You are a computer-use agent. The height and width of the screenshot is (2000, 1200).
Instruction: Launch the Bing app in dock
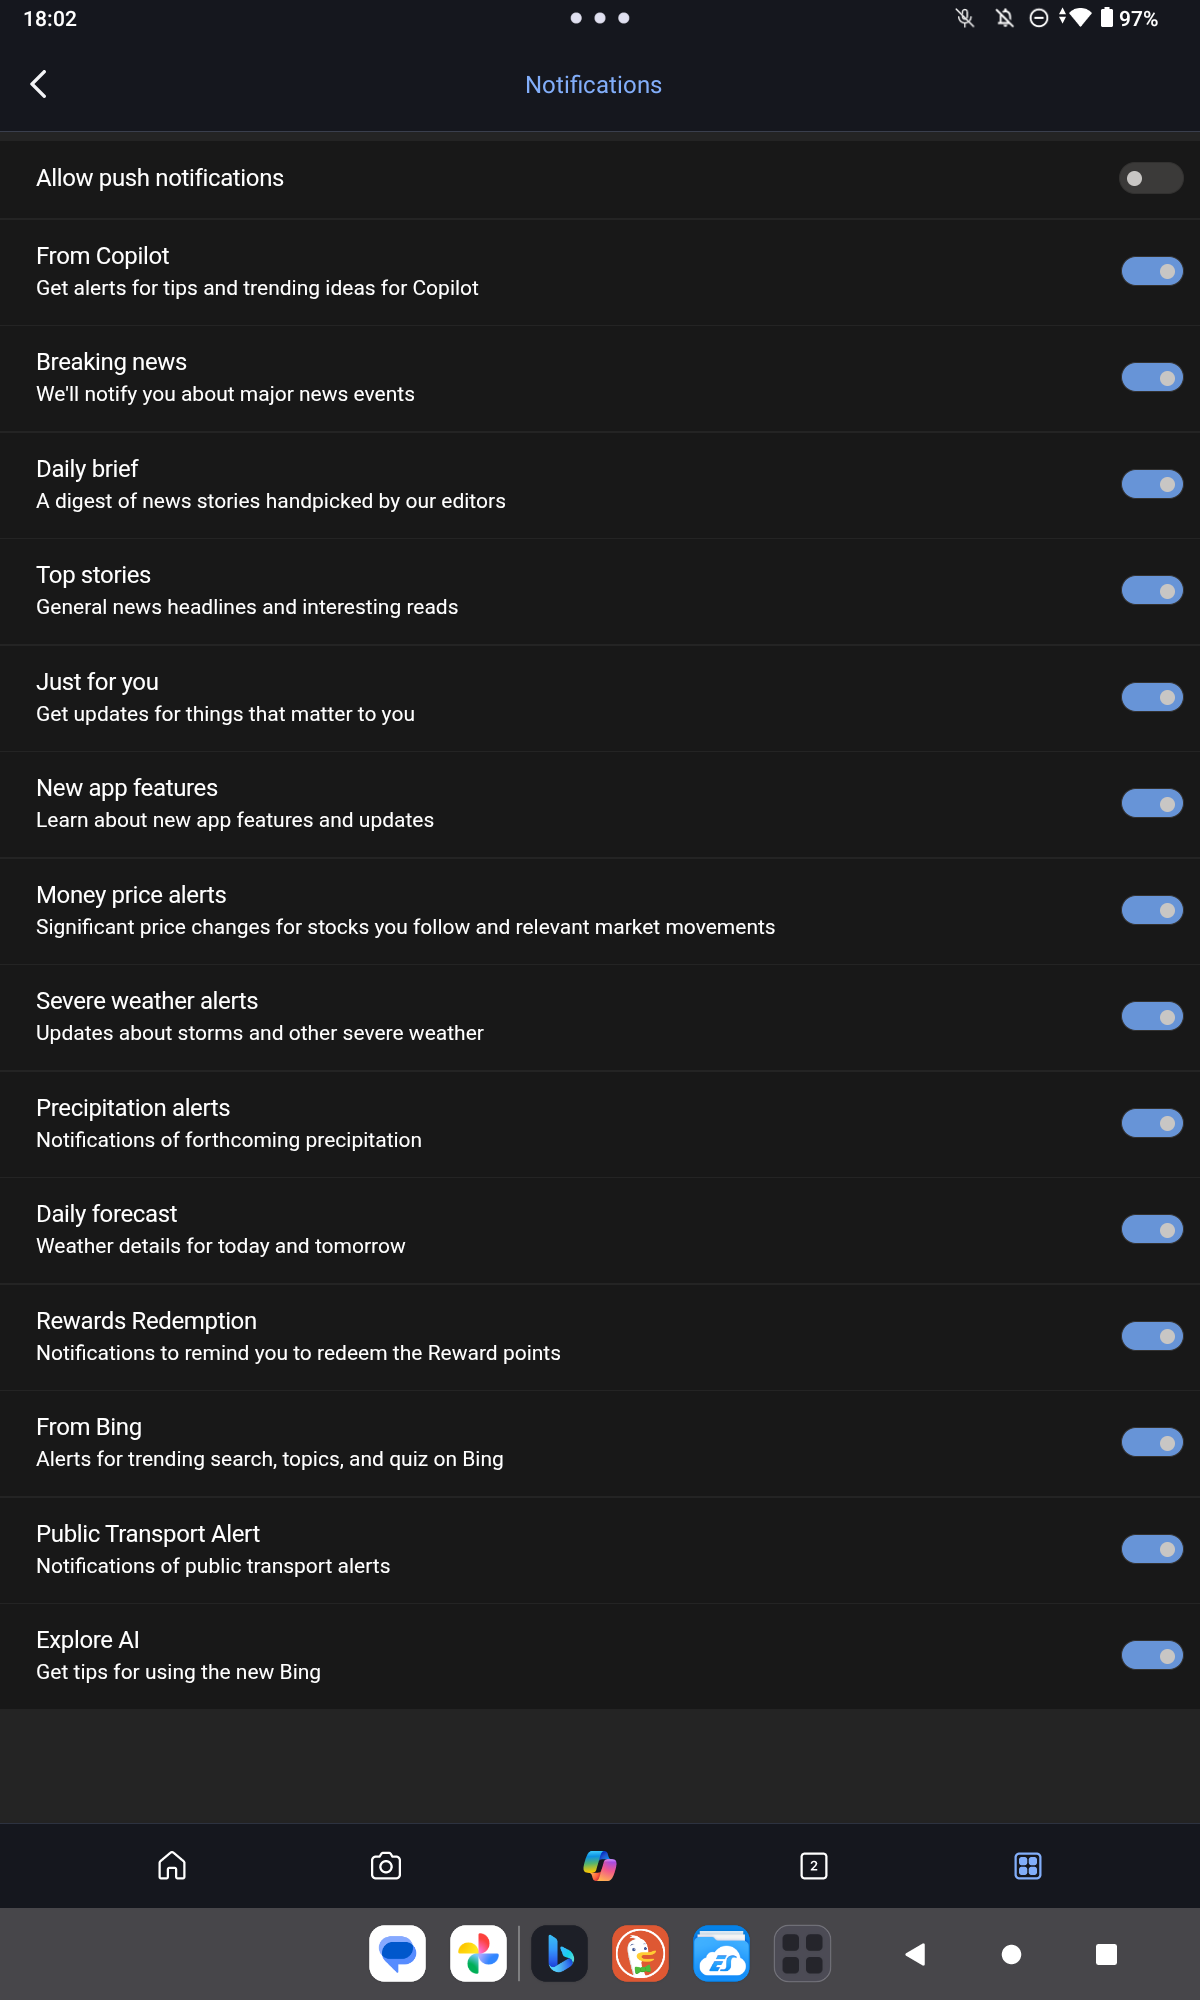(560, 1953)
